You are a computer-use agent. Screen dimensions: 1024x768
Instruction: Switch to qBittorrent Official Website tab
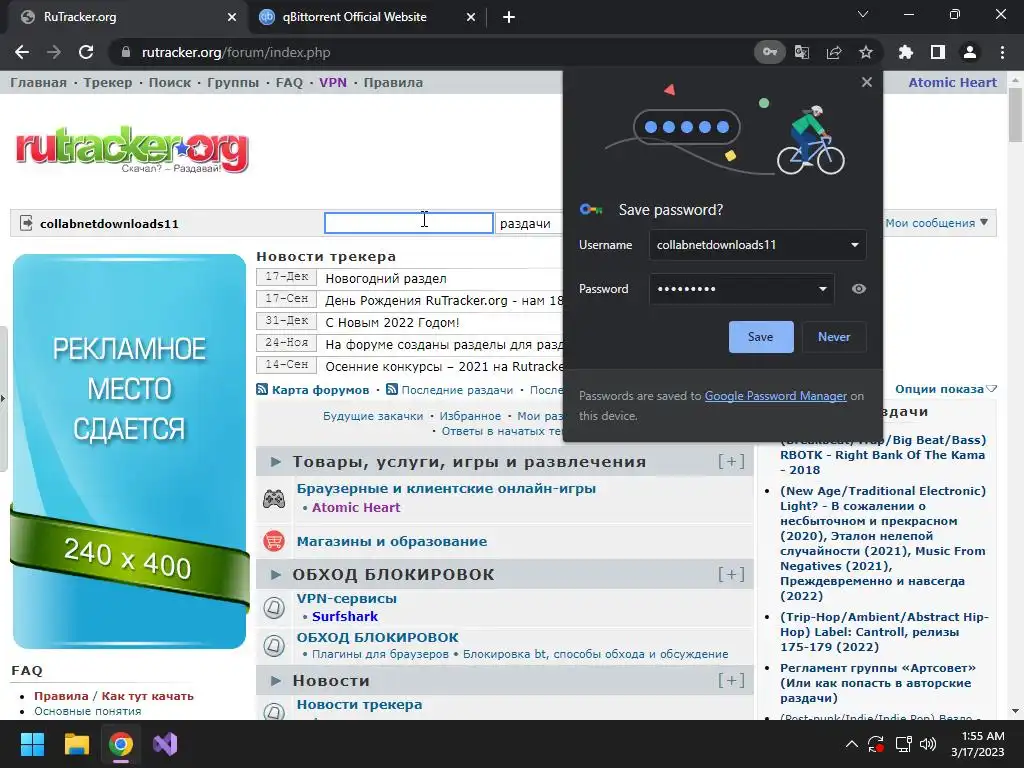coord(356,17)
